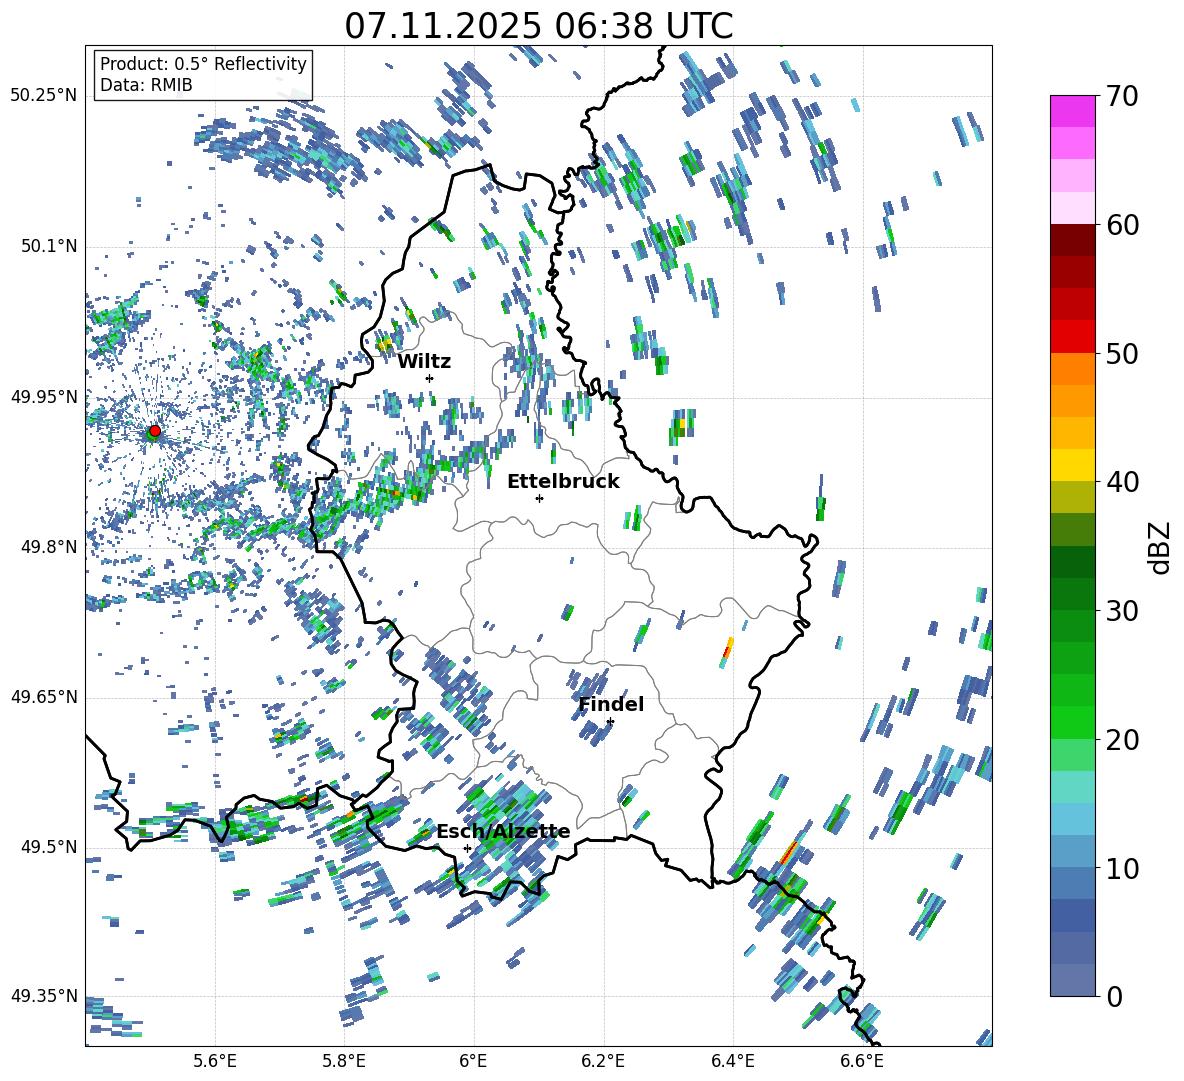Click the 49.95°N latitude label
1184x1081 pixels.
pos(44,397)
